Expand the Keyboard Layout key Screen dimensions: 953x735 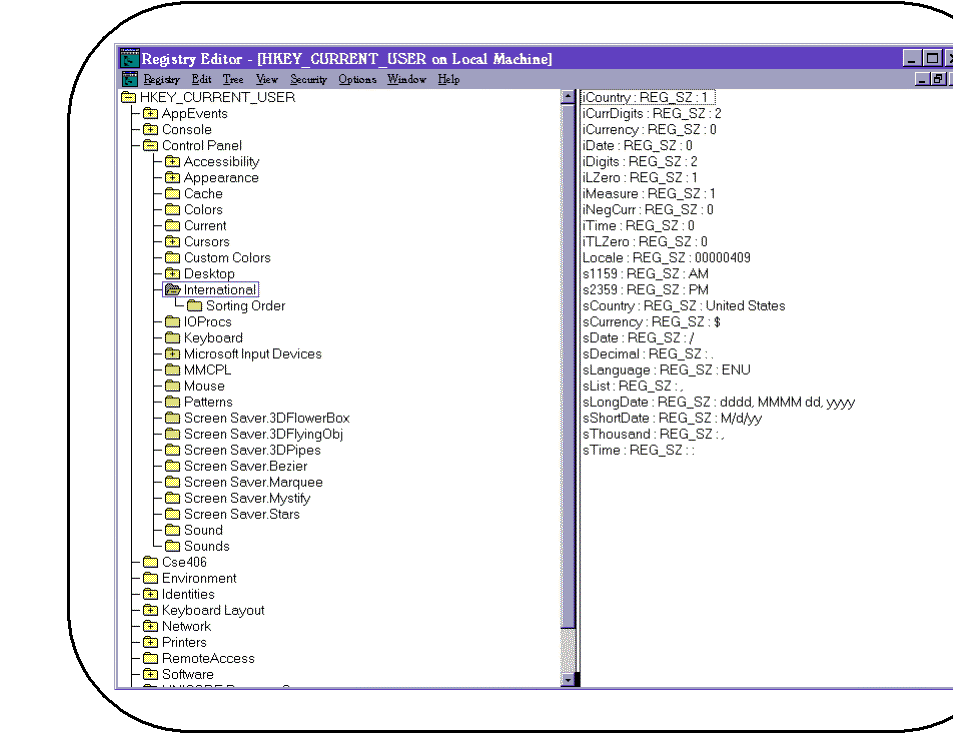150,610
